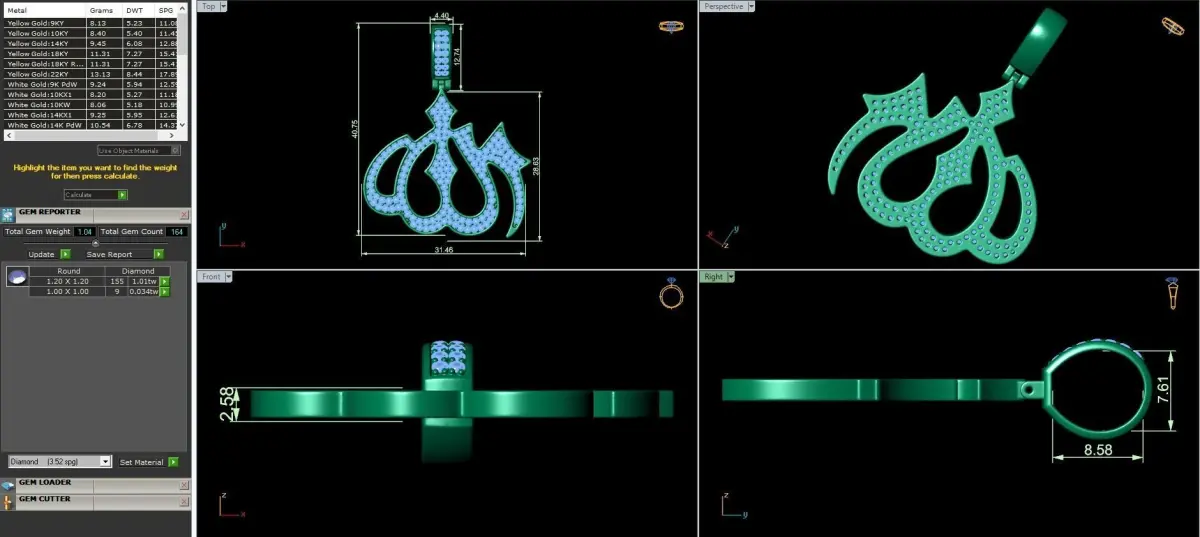The height and width of the screenshot is (537, 1200).
Task: Open the Perspective viewport dropdown arrow
Action: point(751,6)
